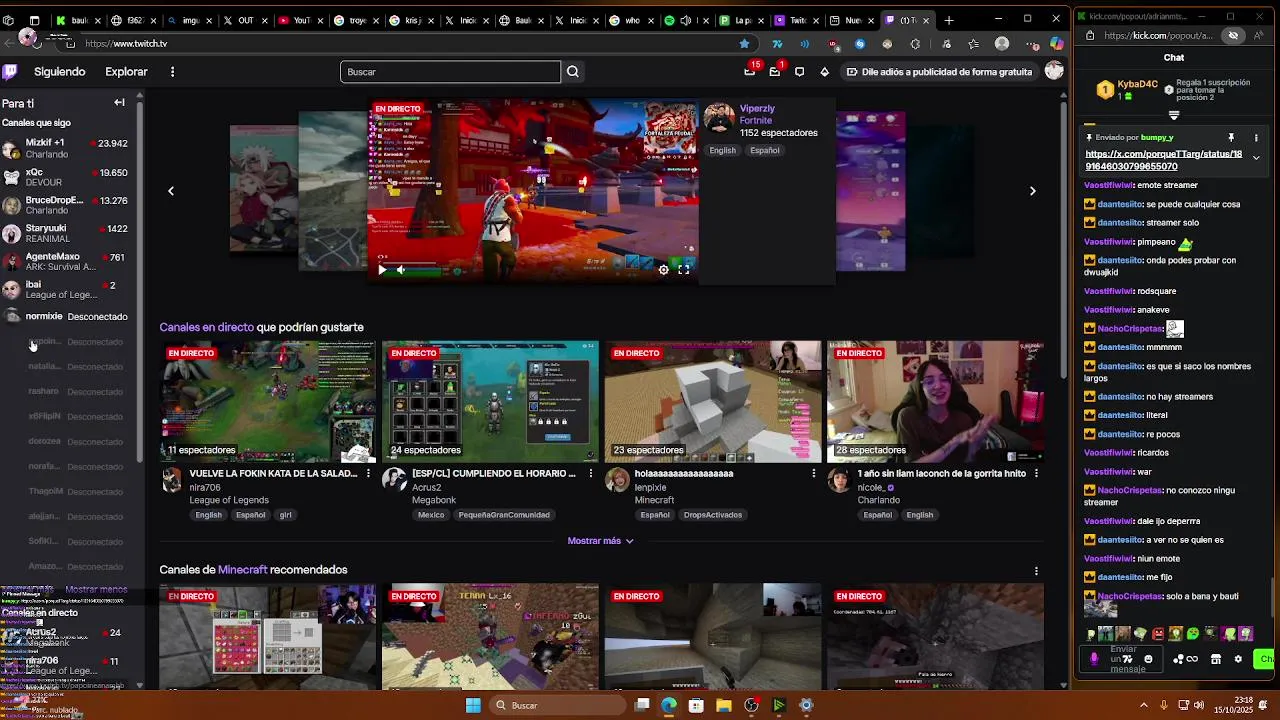Switch to the La p... browser tab
This screenshot has height=720, width=1280.
point(741,20)
